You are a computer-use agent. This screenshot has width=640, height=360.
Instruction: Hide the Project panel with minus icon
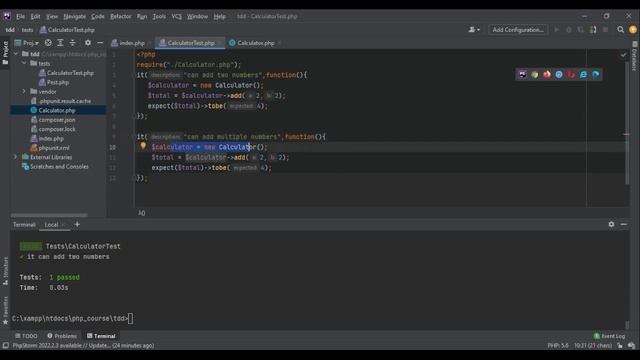(x=100, y=43)
